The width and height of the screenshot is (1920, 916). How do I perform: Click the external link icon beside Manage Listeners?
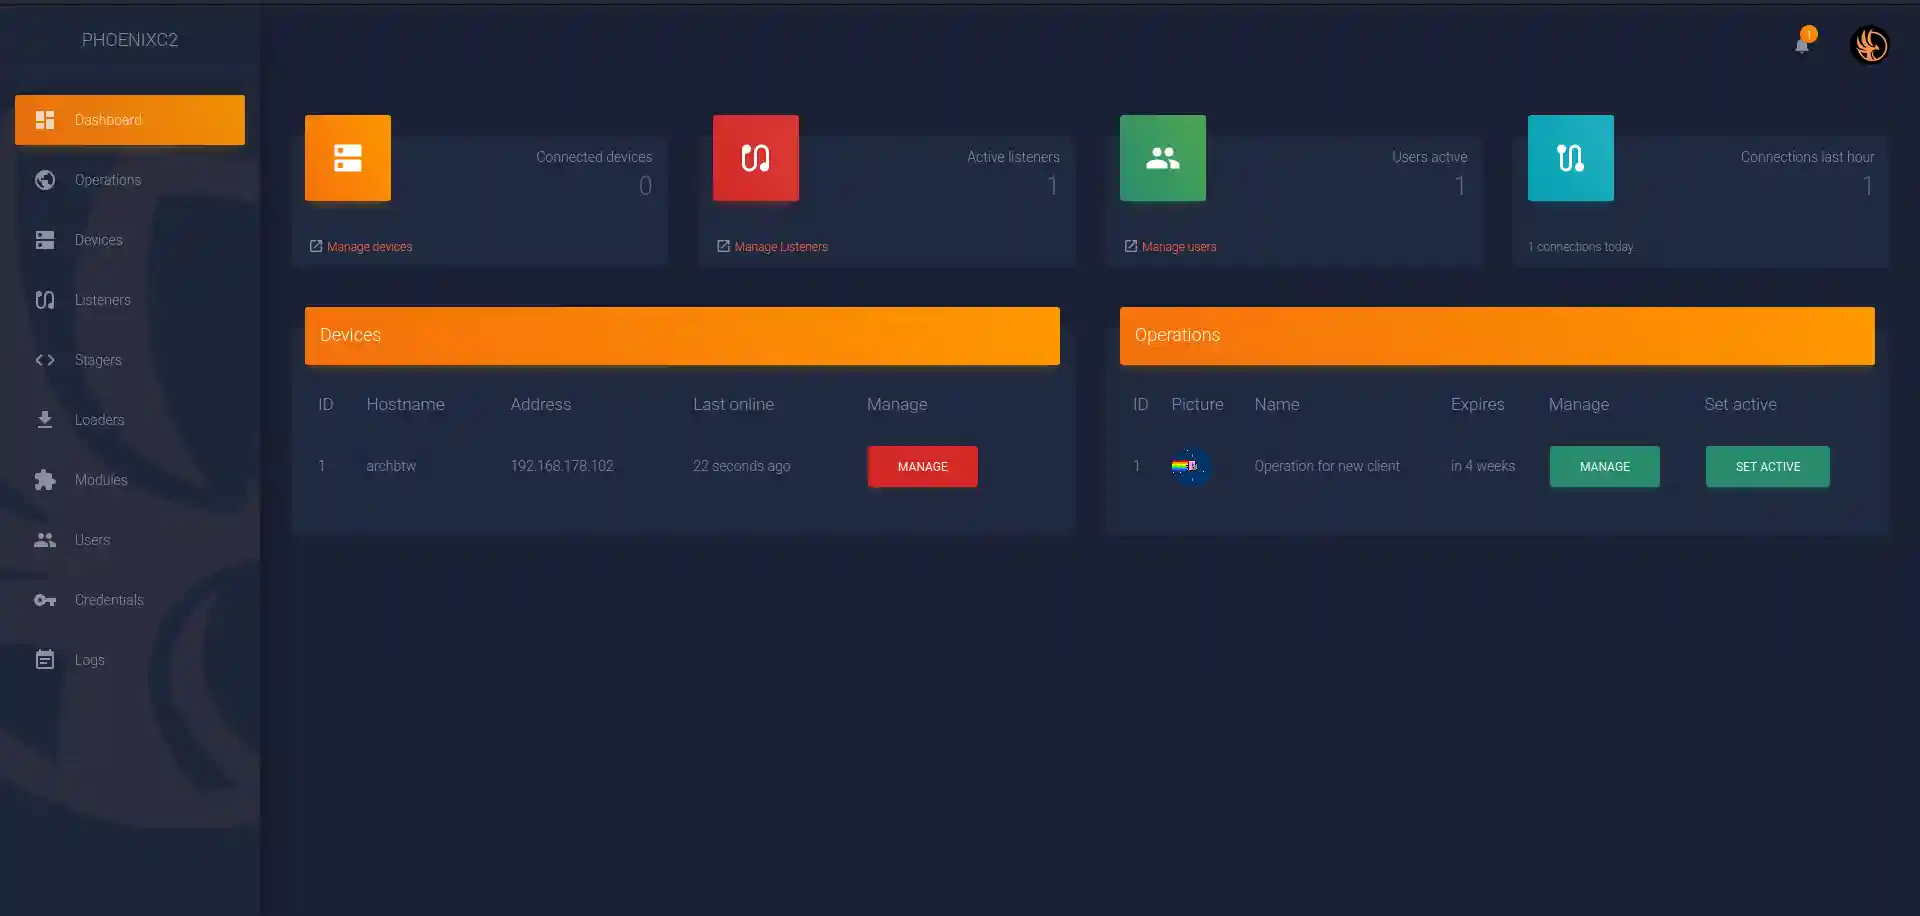(x=723, y=246)
